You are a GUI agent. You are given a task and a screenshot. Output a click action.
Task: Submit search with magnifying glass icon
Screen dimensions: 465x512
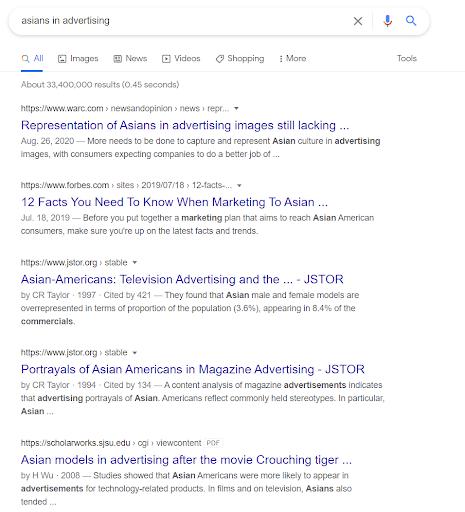point(411,21)
